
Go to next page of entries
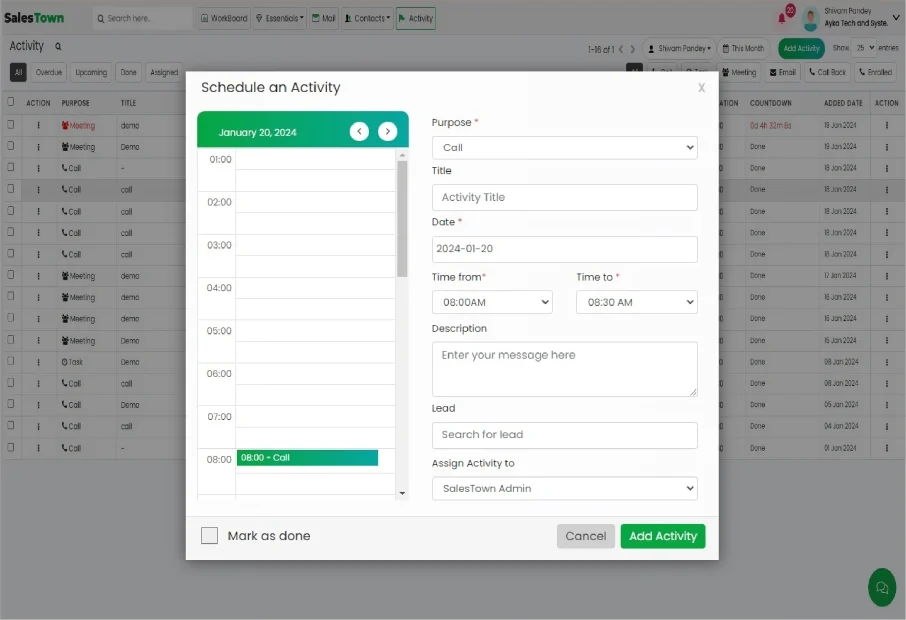tap(632, 49)
